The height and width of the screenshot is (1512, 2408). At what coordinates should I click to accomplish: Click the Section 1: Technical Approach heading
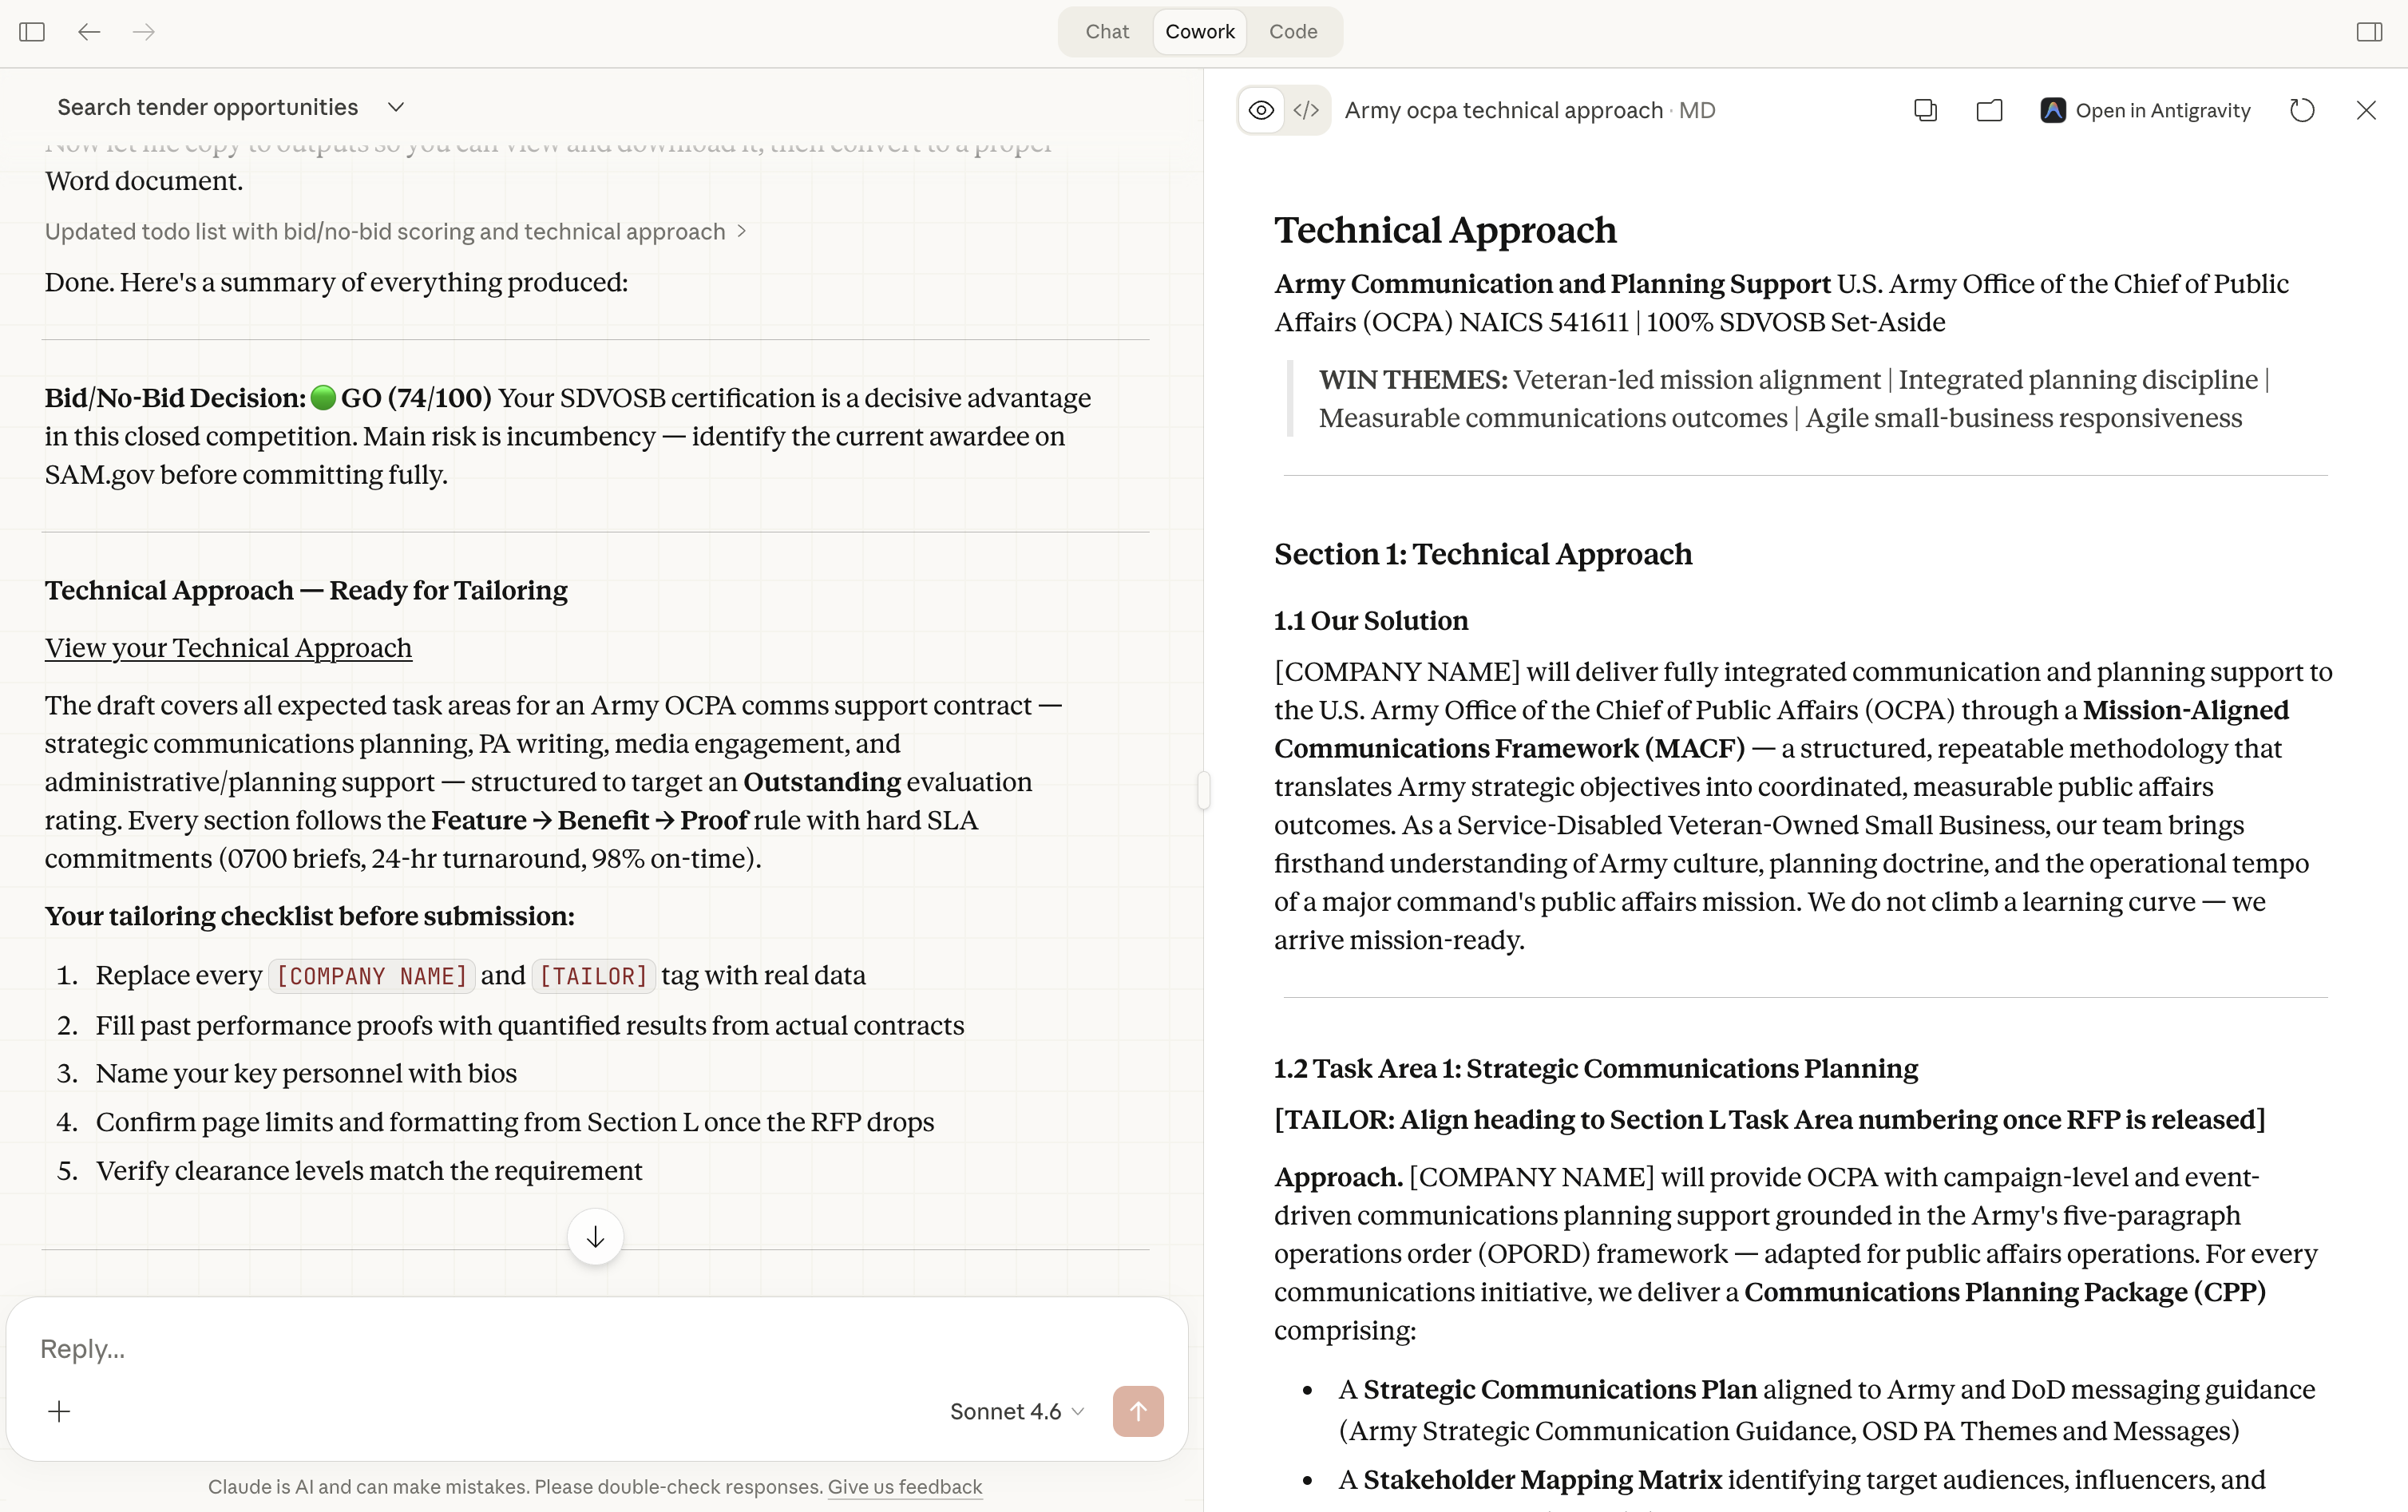[1483, 554]
